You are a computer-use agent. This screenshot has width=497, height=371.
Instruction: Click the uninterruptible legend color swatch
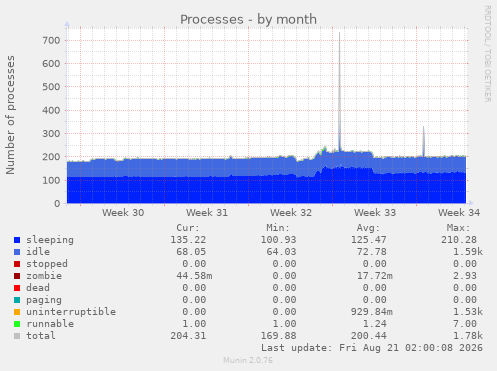(x=17, y=312)
